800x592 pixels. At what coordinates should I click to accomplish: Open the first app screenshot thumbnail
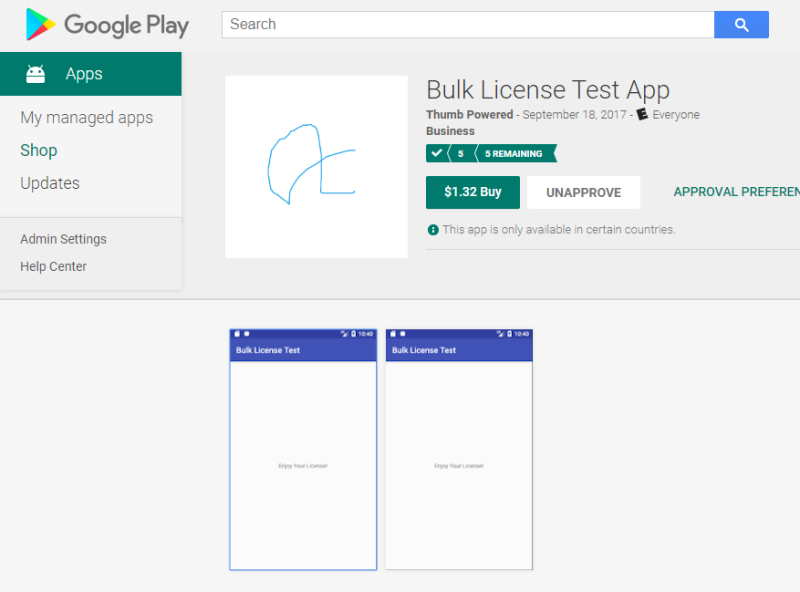click(303, 450)
